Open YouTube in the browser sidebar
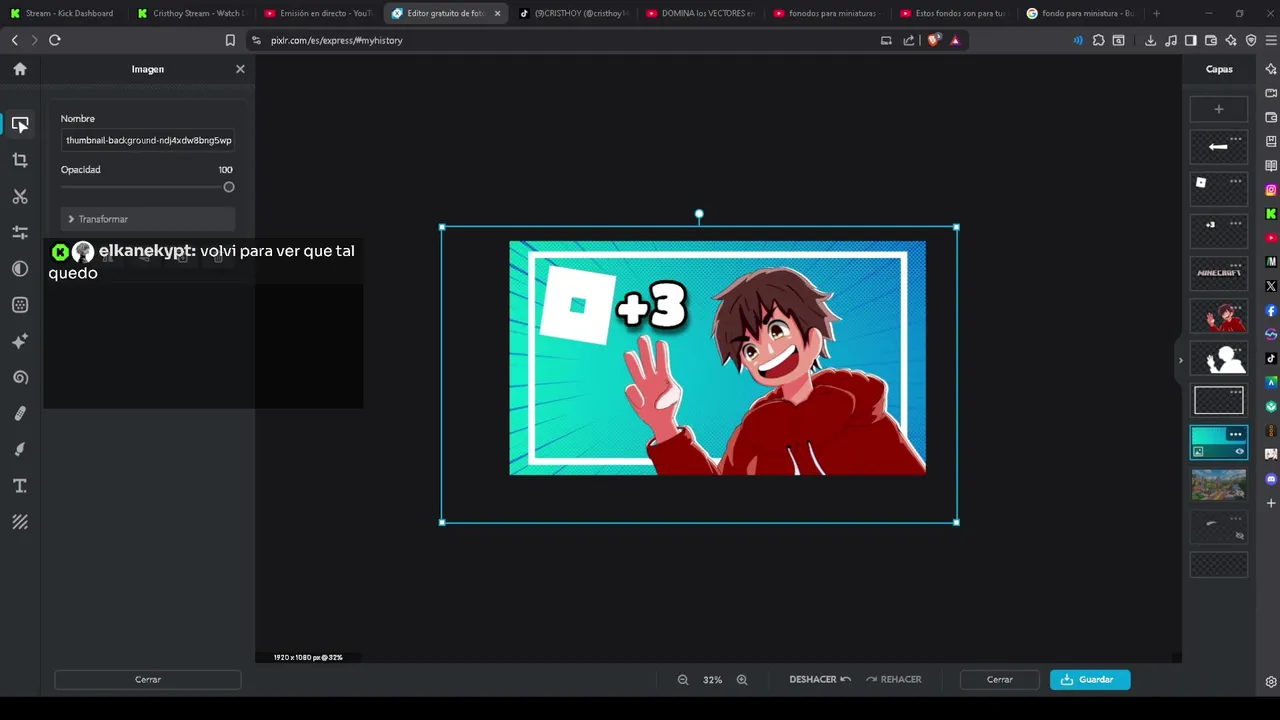Screen dimensions: 1280x720 1271,238
